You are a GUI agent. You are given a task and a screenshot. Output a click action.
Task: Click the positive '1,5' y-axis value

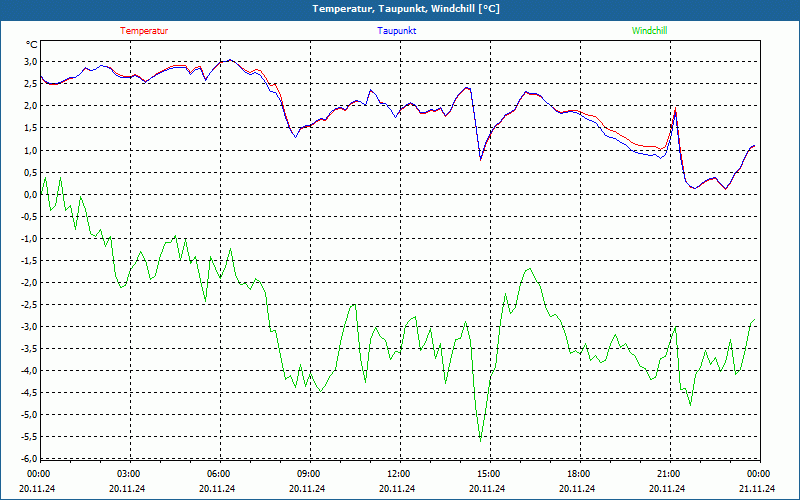coord(31,128)
